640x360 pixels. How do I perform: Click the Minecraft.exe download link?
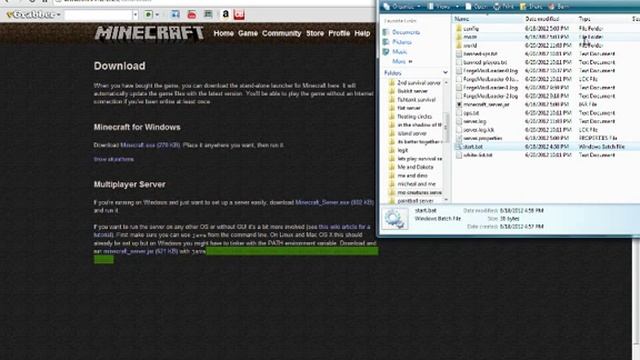(x=150, y=145)
